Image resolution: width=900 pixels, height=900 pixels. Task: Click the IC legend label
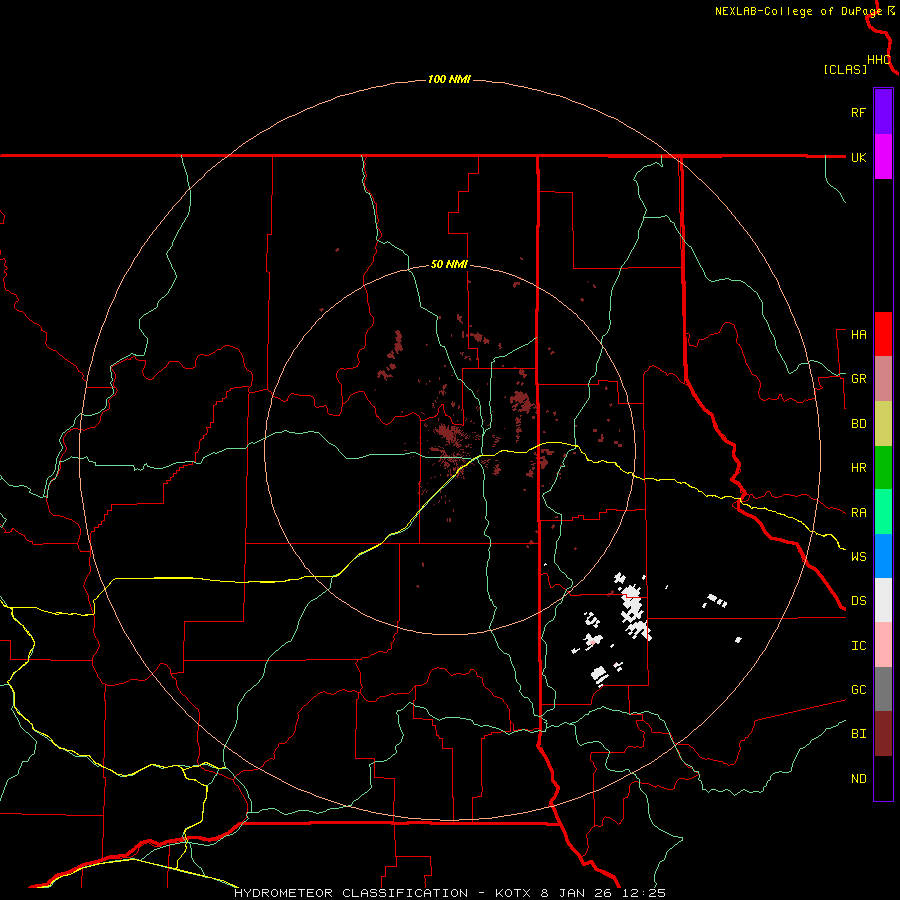pyautogui.click(x=858, y=646)
